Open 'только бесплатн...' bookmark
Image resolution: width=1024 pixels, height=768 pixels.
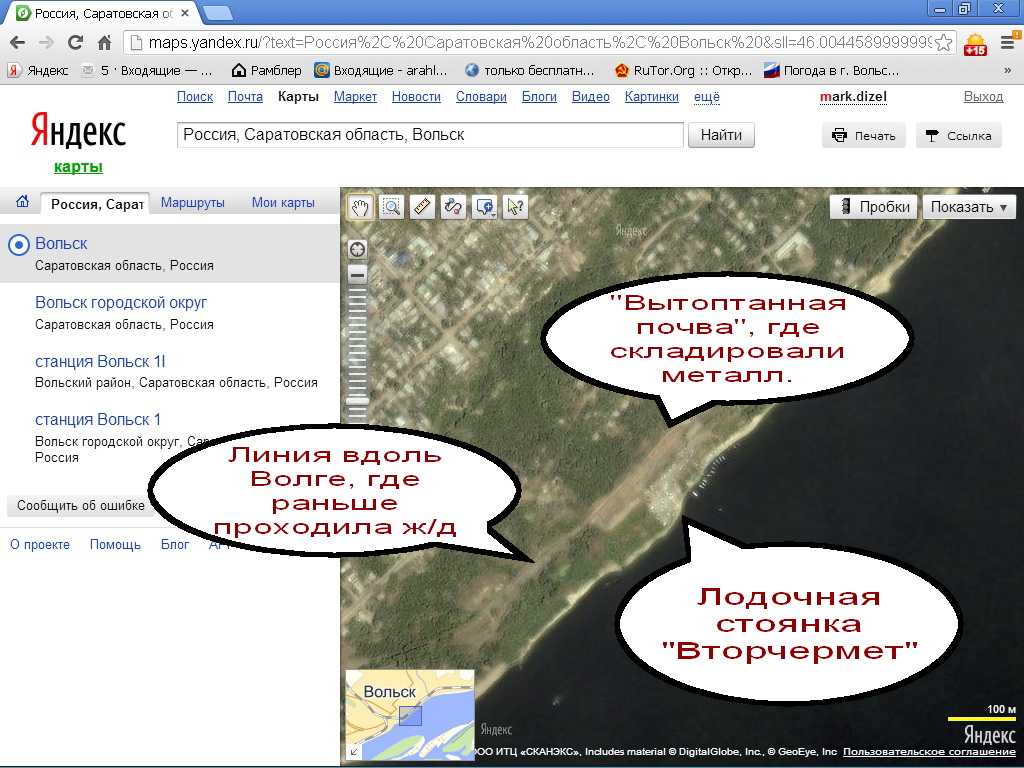click(529, 71)
